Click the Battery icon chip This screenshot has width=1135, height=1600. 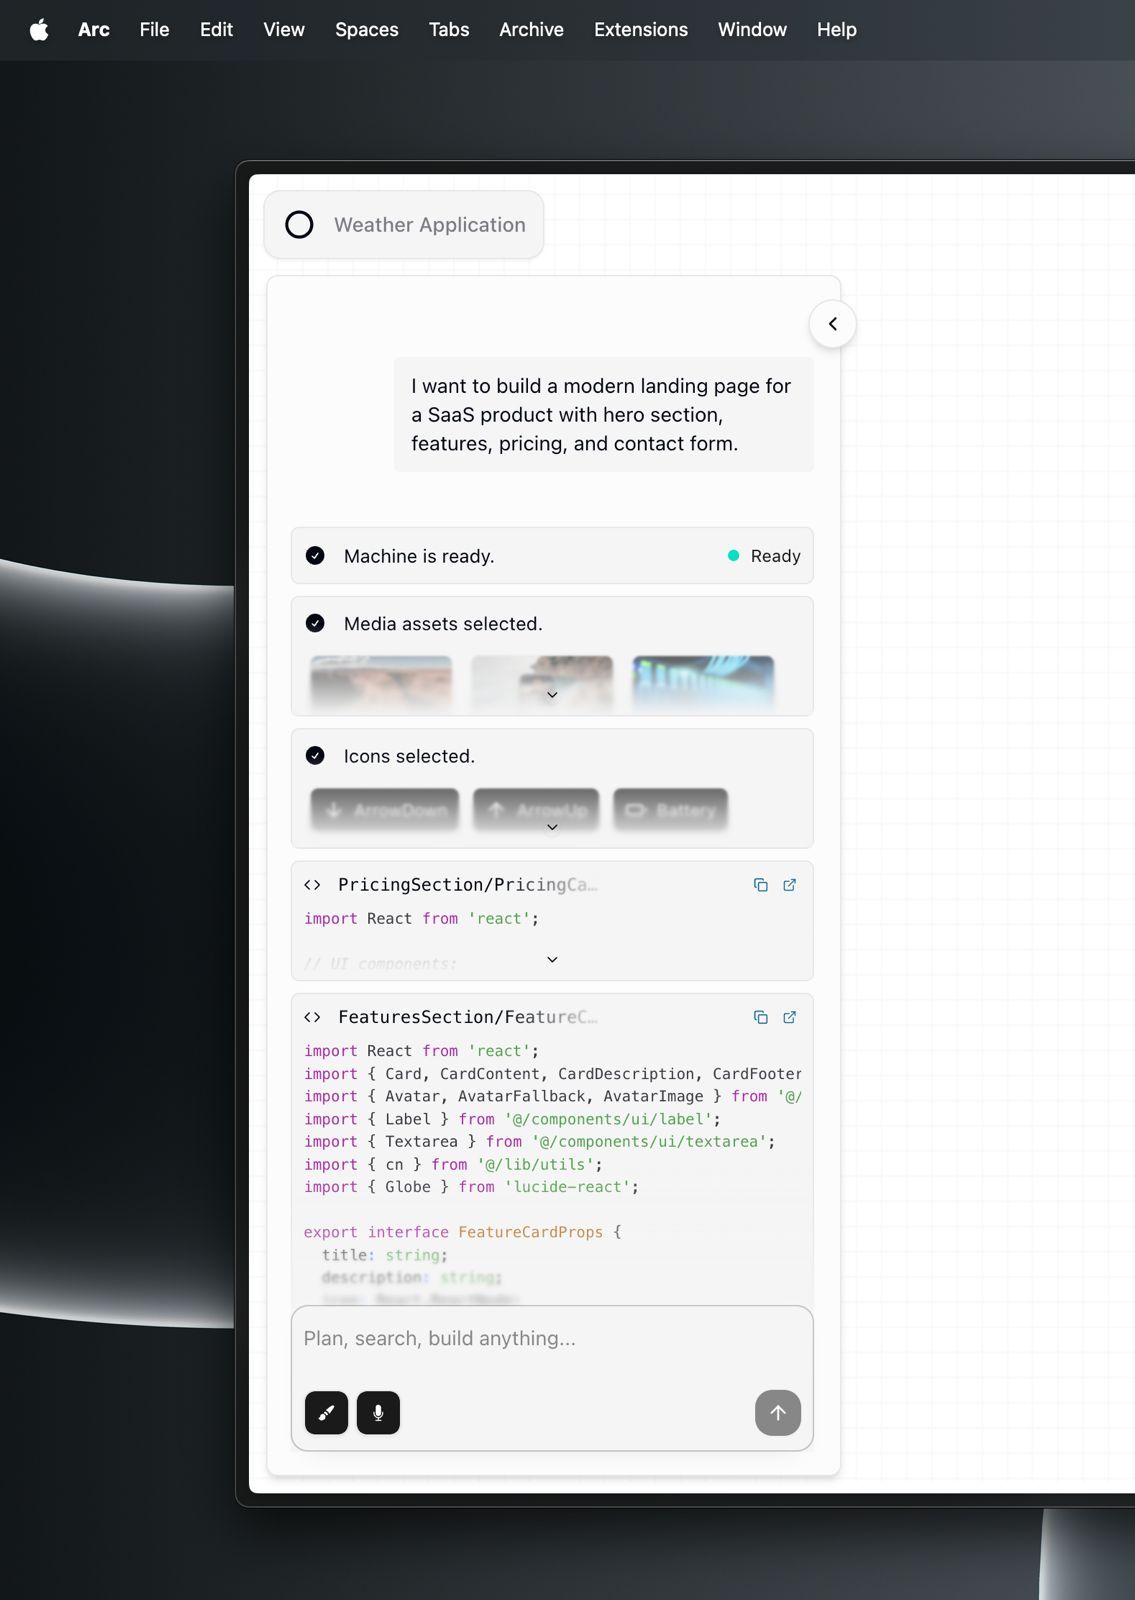pyautogui.click(x=670, y=810)
